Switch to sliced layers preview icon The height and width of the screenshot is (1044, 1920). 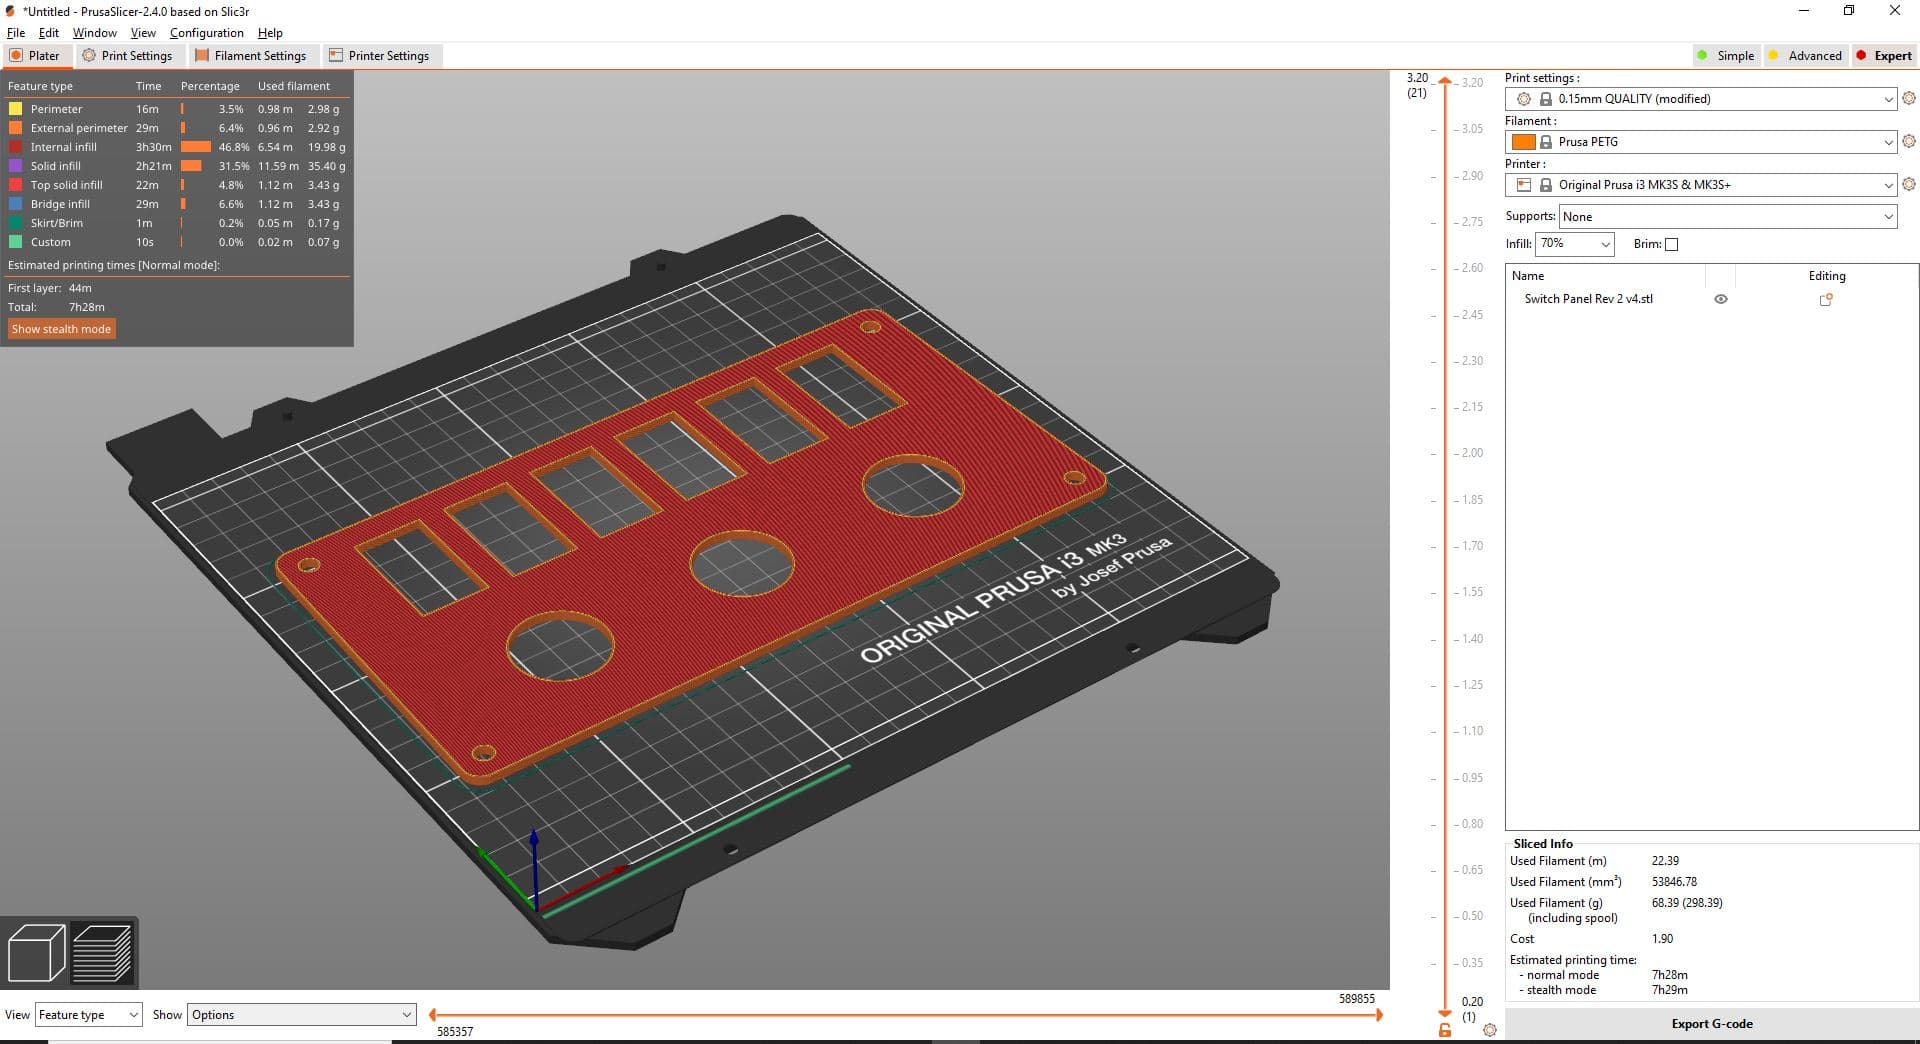102,953
